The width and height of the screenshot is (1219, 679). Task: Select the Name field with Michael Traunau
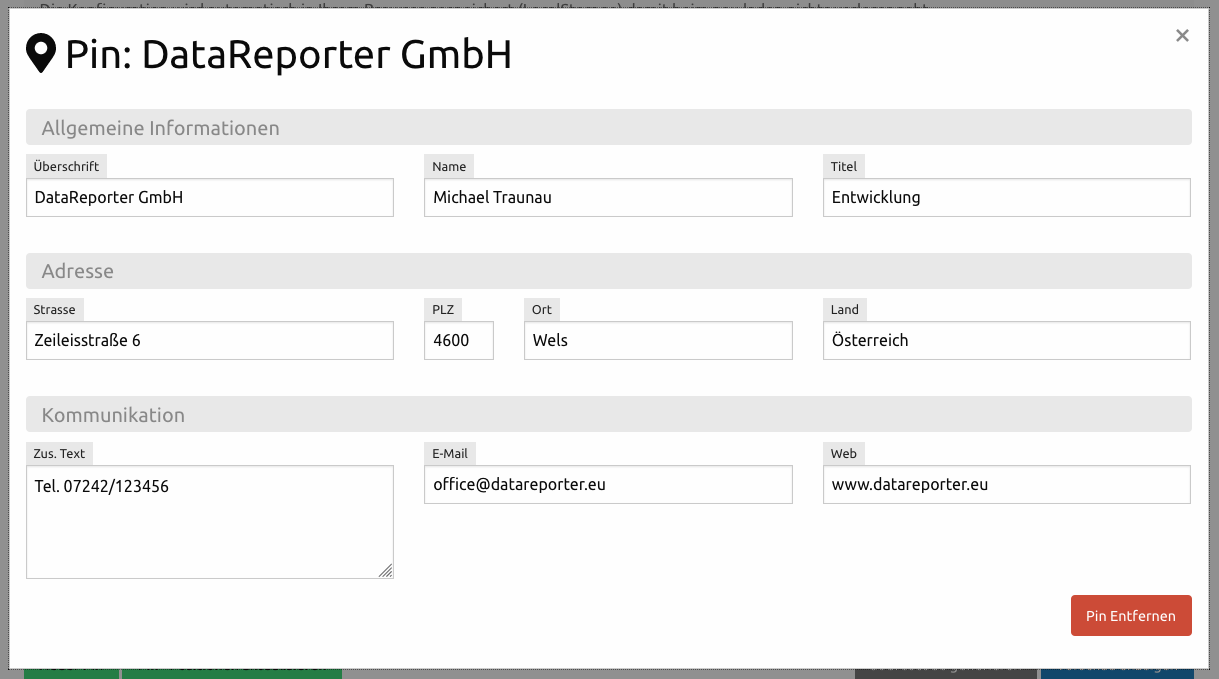[608, 198]
